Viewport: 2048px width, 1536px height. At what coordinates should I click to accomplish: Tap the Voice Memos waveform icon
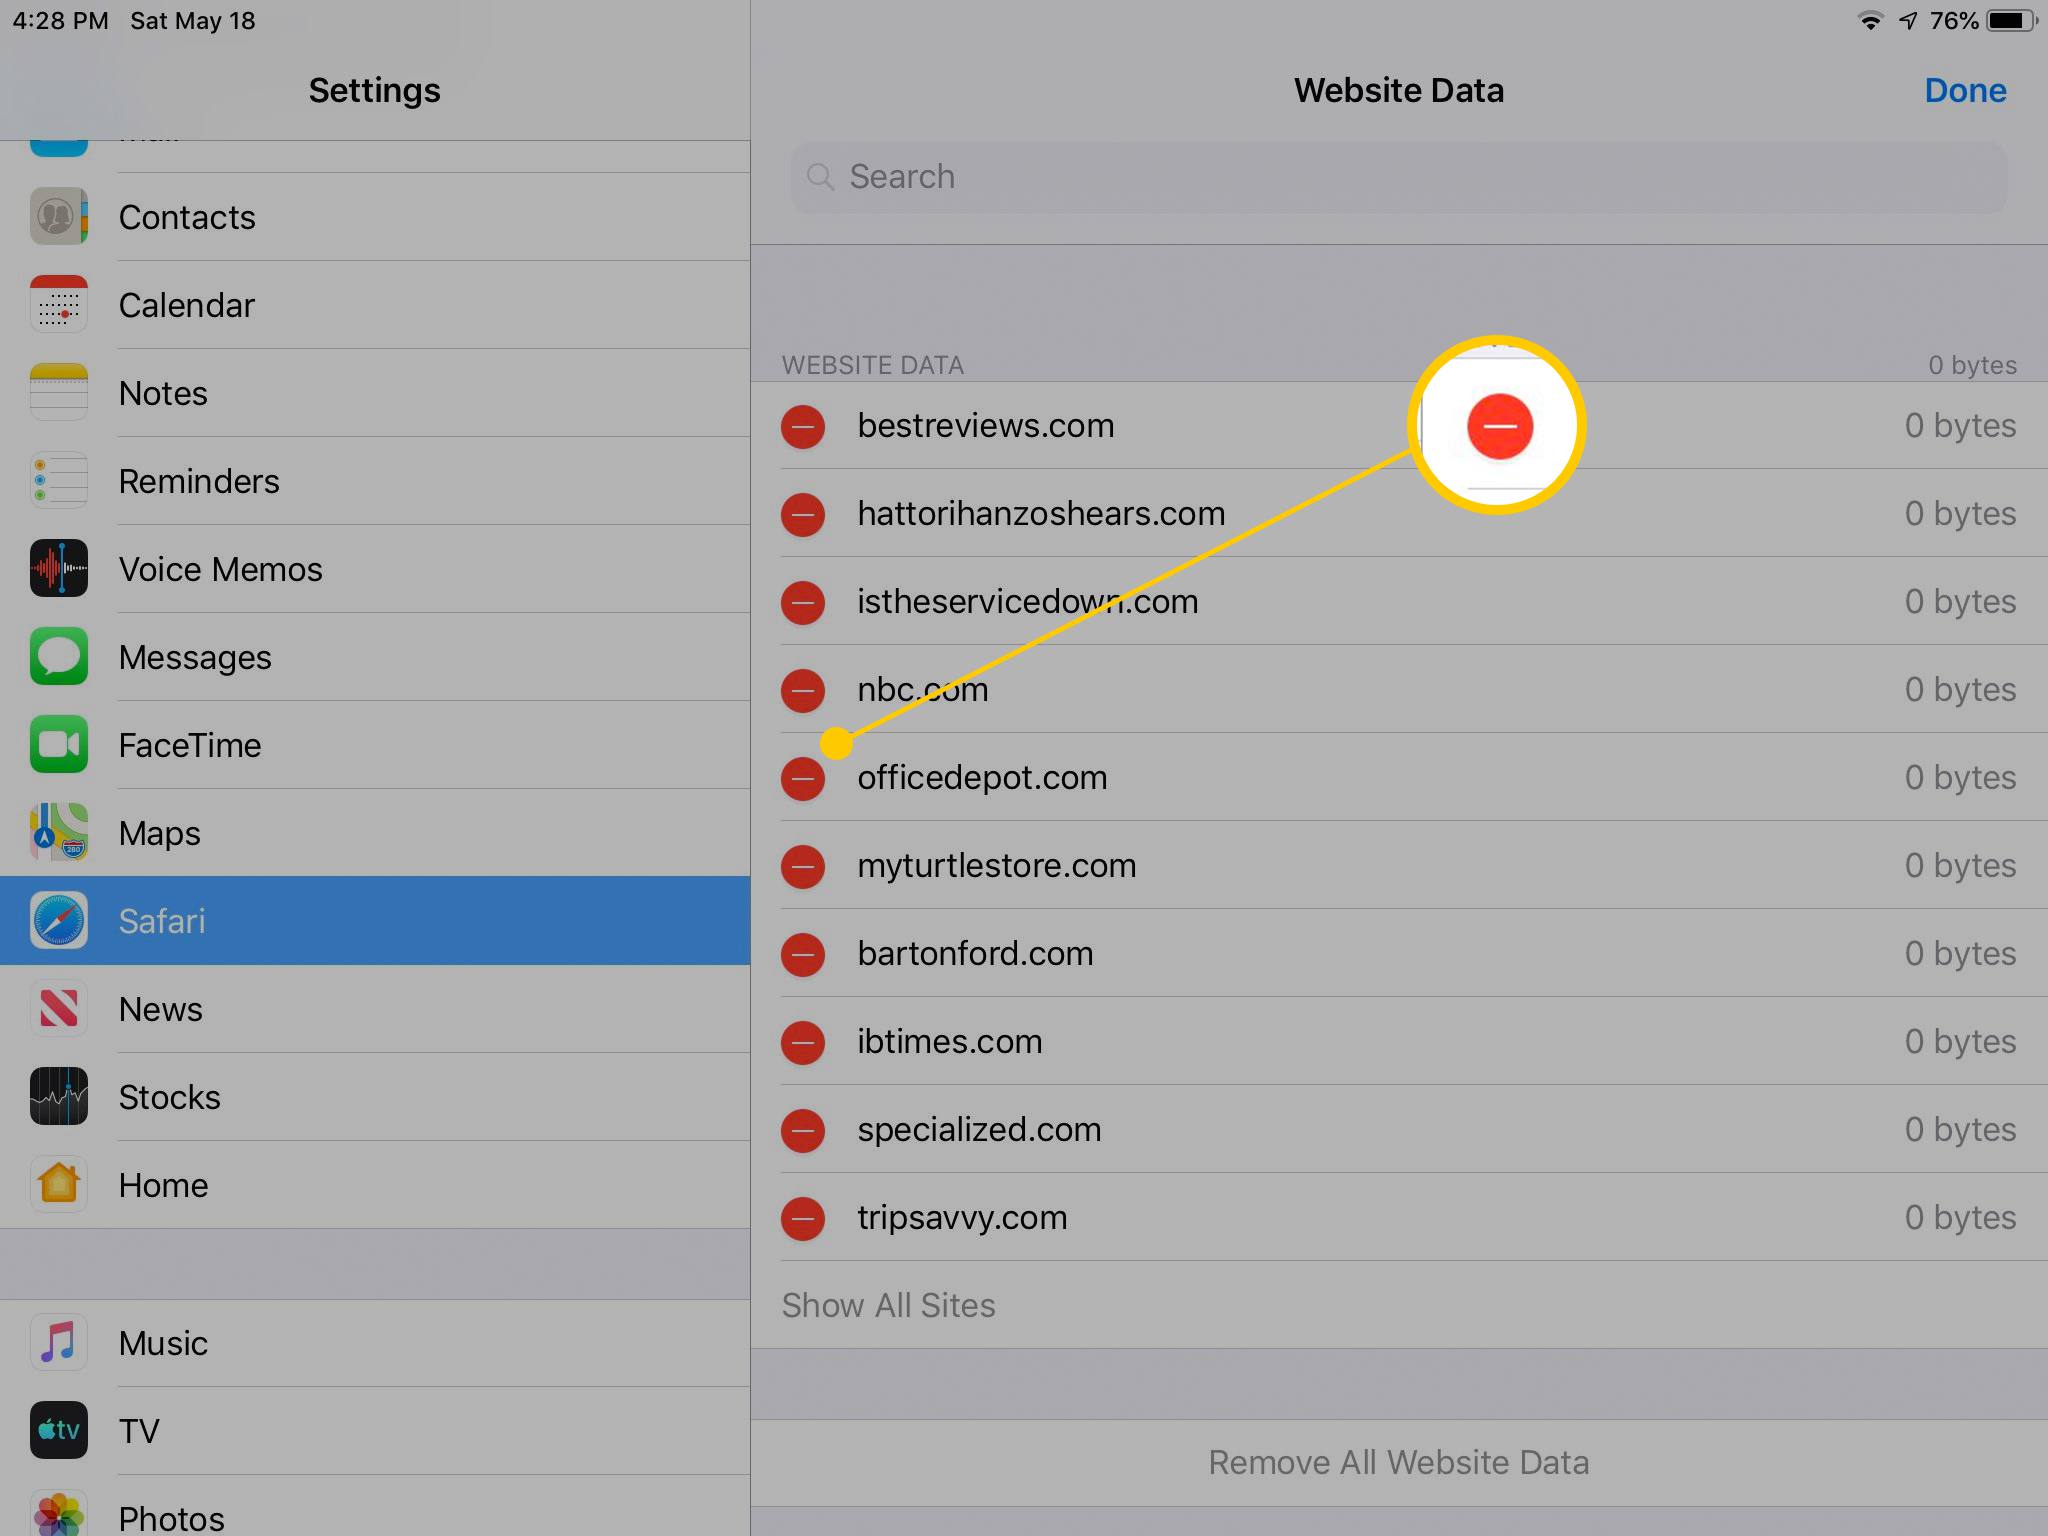[59, 568]
